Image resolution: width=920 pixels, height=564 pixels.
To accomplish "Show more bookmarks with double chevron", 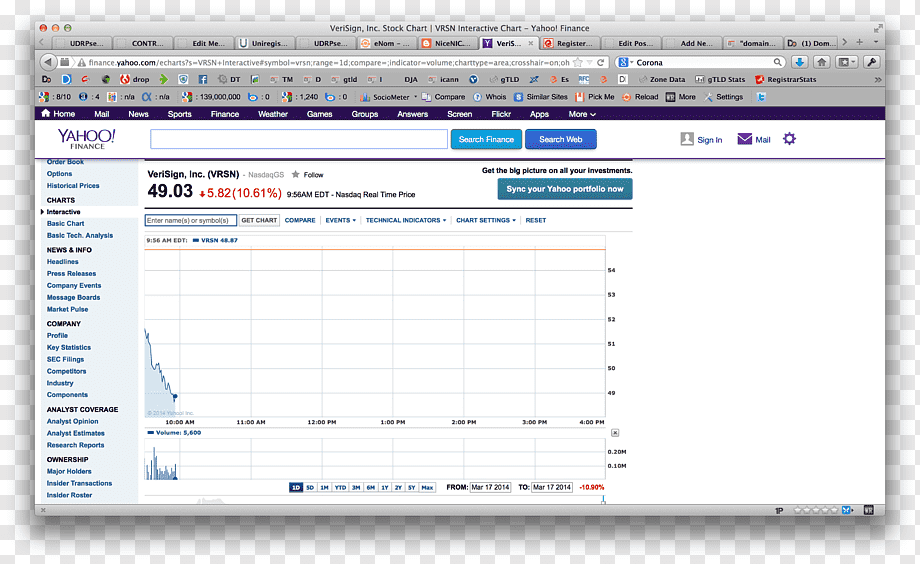I will tap(878, 79).
